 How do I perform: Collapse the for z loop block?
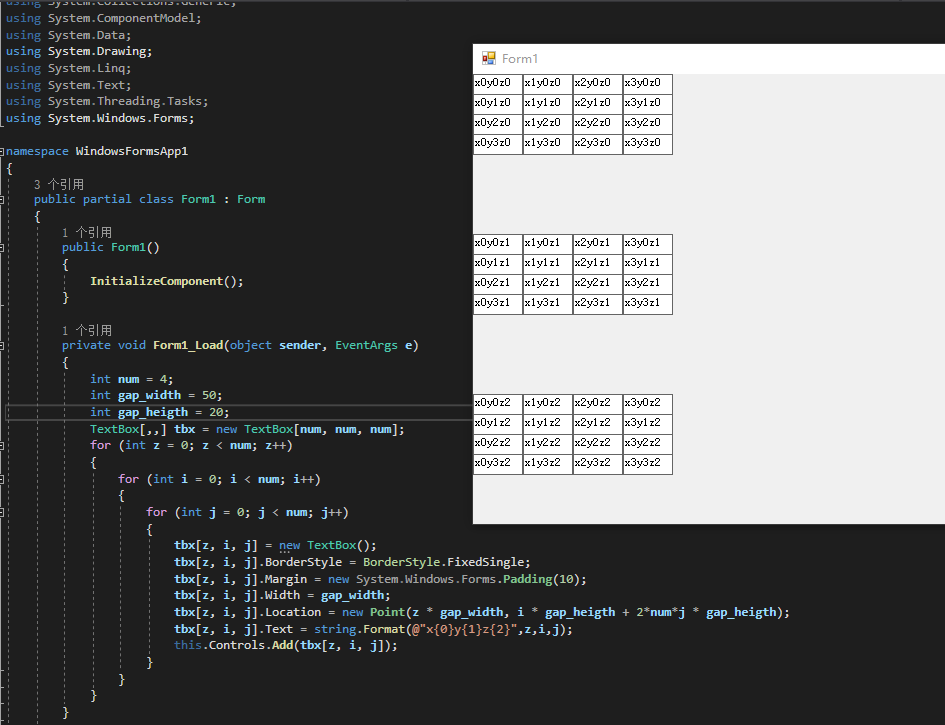pyautogui.click(x=2, y=446)
